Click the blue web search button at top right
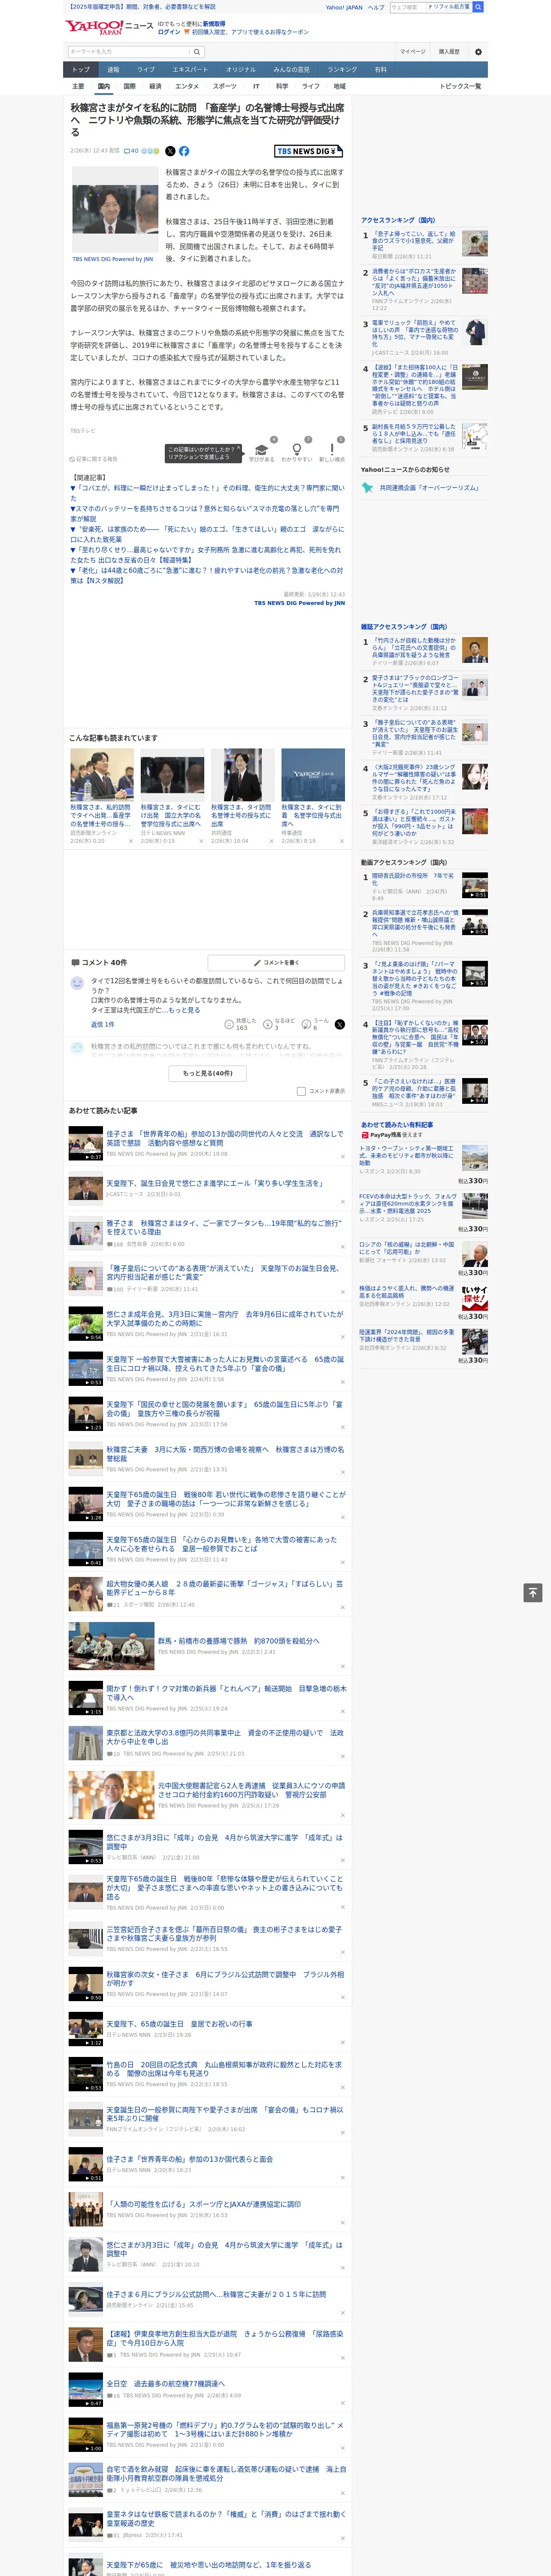The width and height of the screenshot is (551, 2576). [x=478, y=7]
